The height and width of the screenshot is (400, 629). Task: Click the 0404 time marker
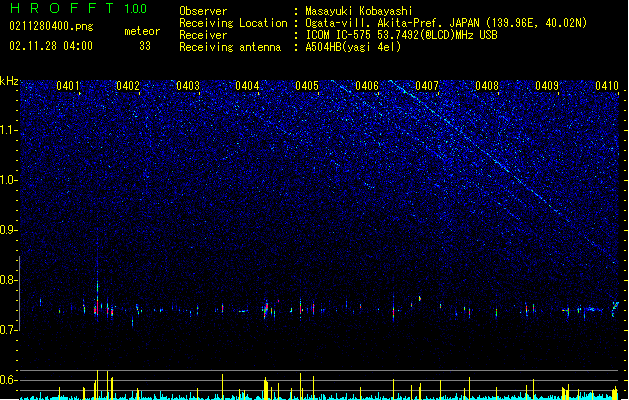click(247, 85)
